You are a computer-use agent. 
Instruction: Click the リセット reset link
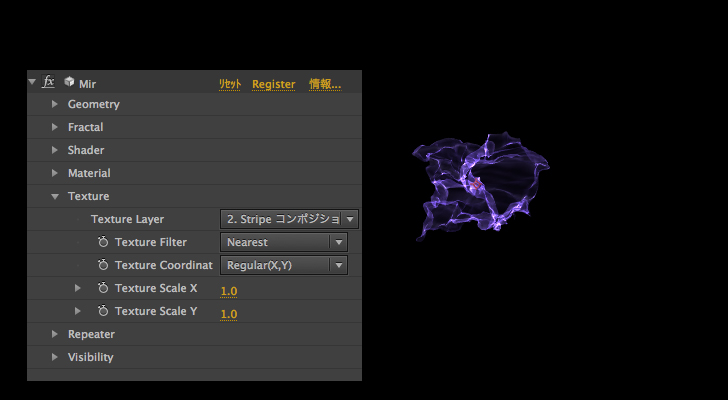[x=230, y=84]
